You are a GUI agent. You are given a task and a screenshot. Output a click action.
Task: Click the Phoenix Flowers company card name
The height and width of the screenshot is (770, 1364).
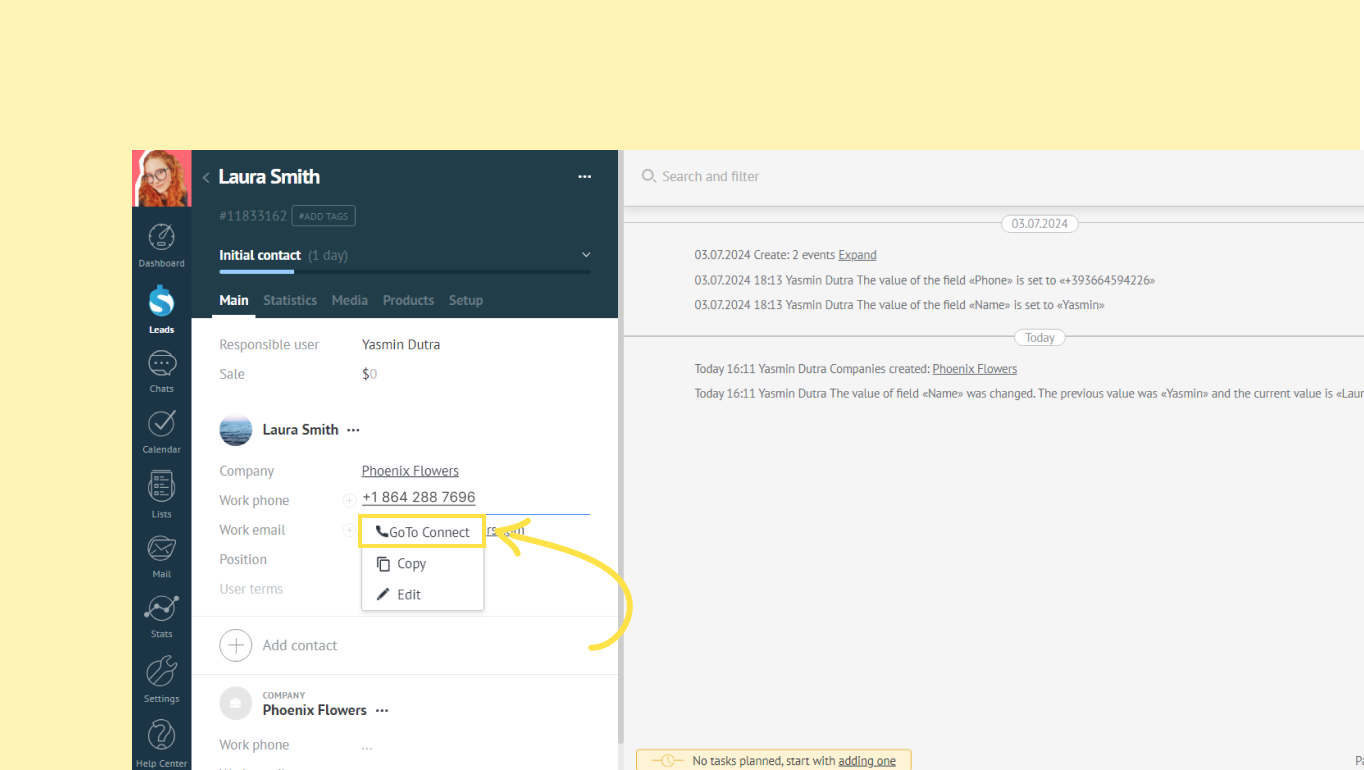pos(315,711)
